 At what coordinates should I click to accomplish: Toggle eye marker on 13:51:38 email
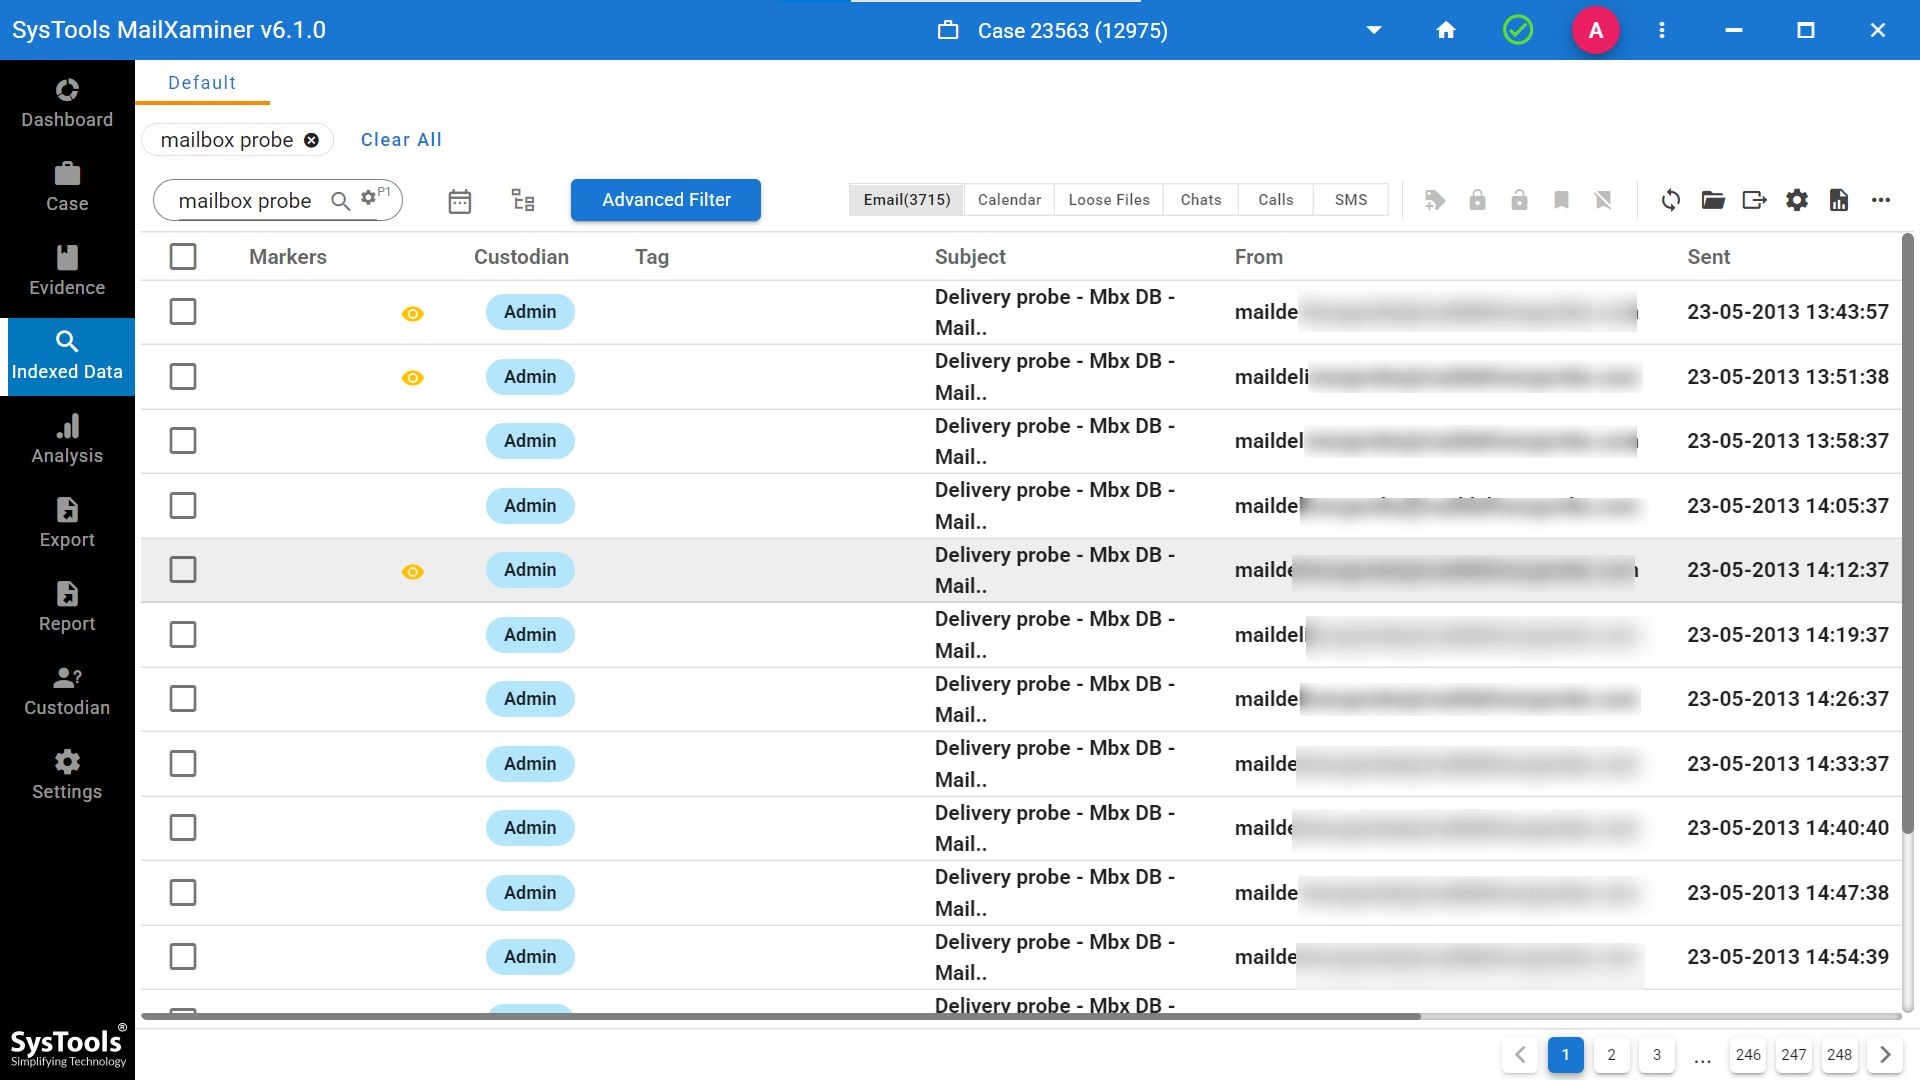(412, 378)
